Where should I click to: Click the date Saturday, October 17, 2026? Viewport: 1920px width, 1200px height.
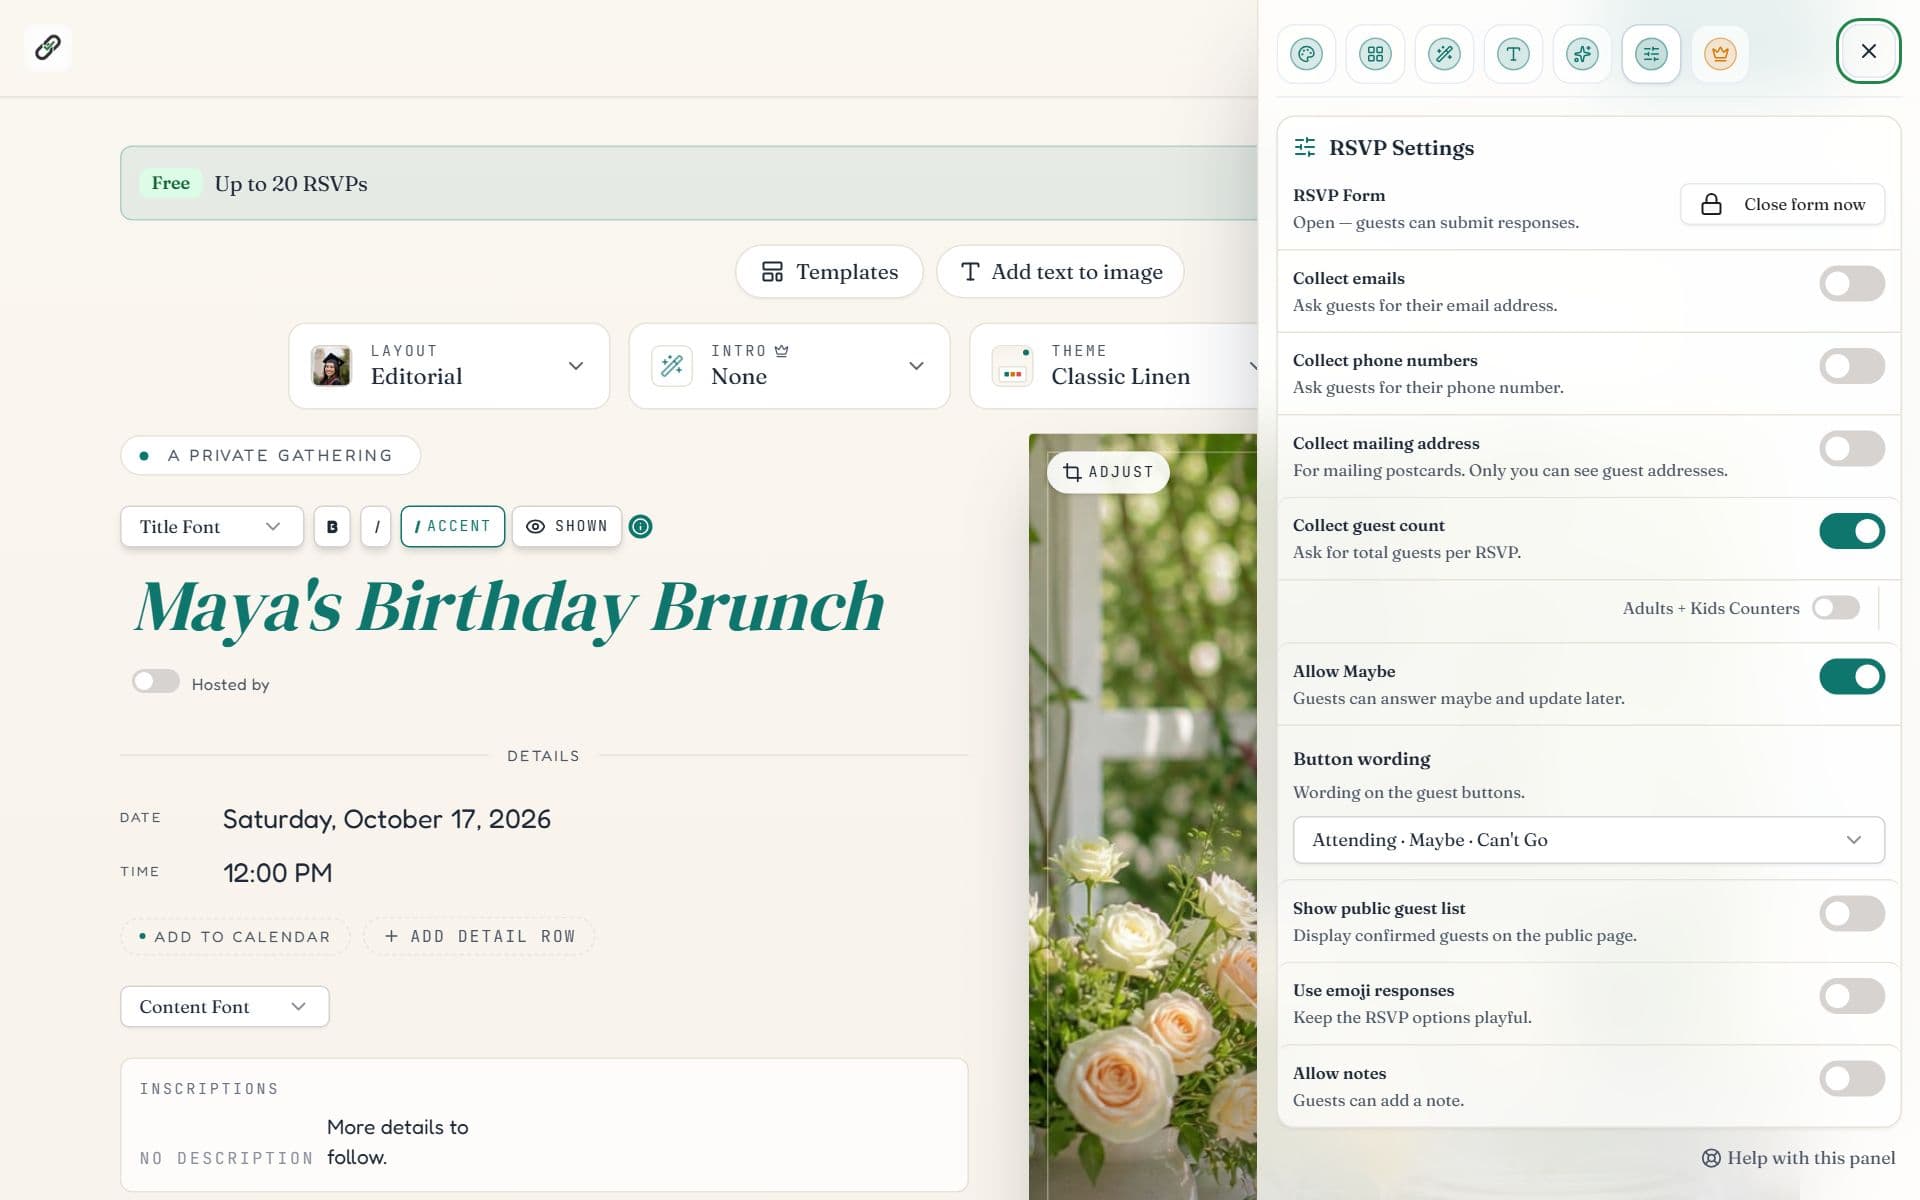387,819
